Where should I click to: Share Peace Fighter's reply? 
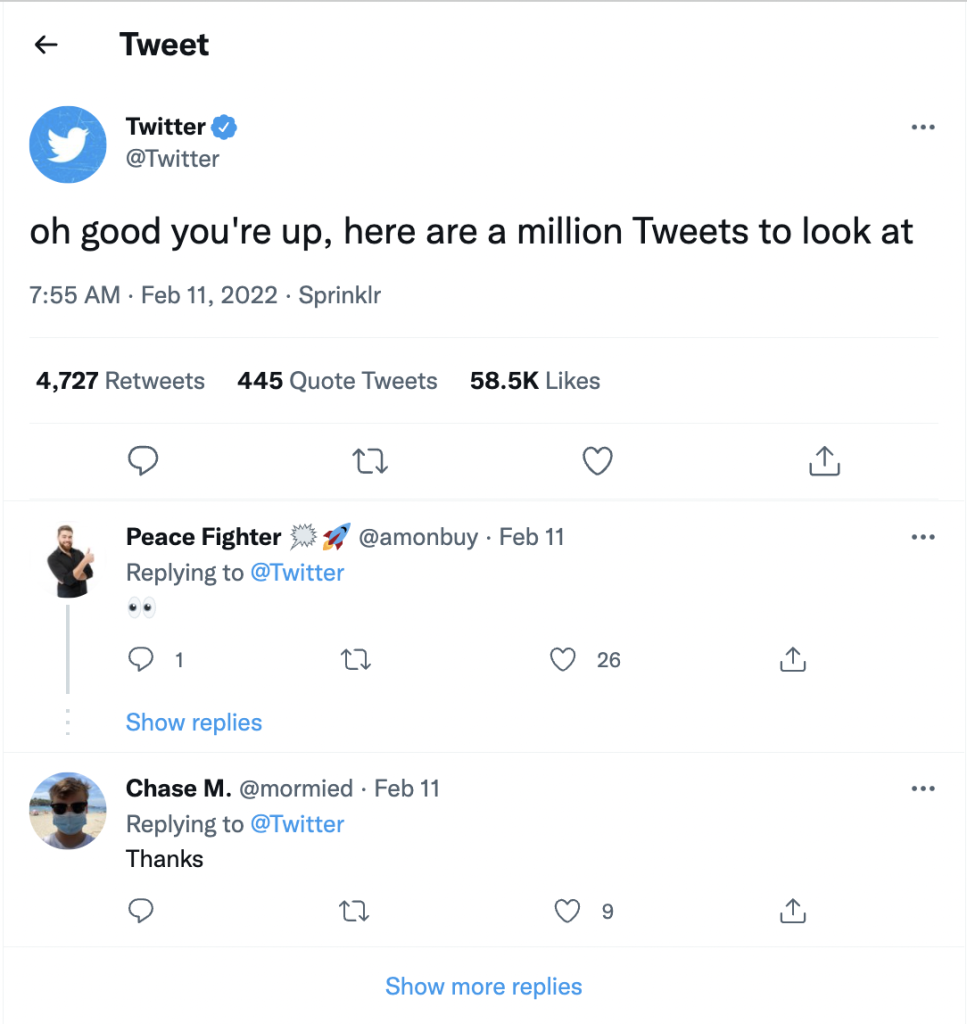(x=792, y=660)
